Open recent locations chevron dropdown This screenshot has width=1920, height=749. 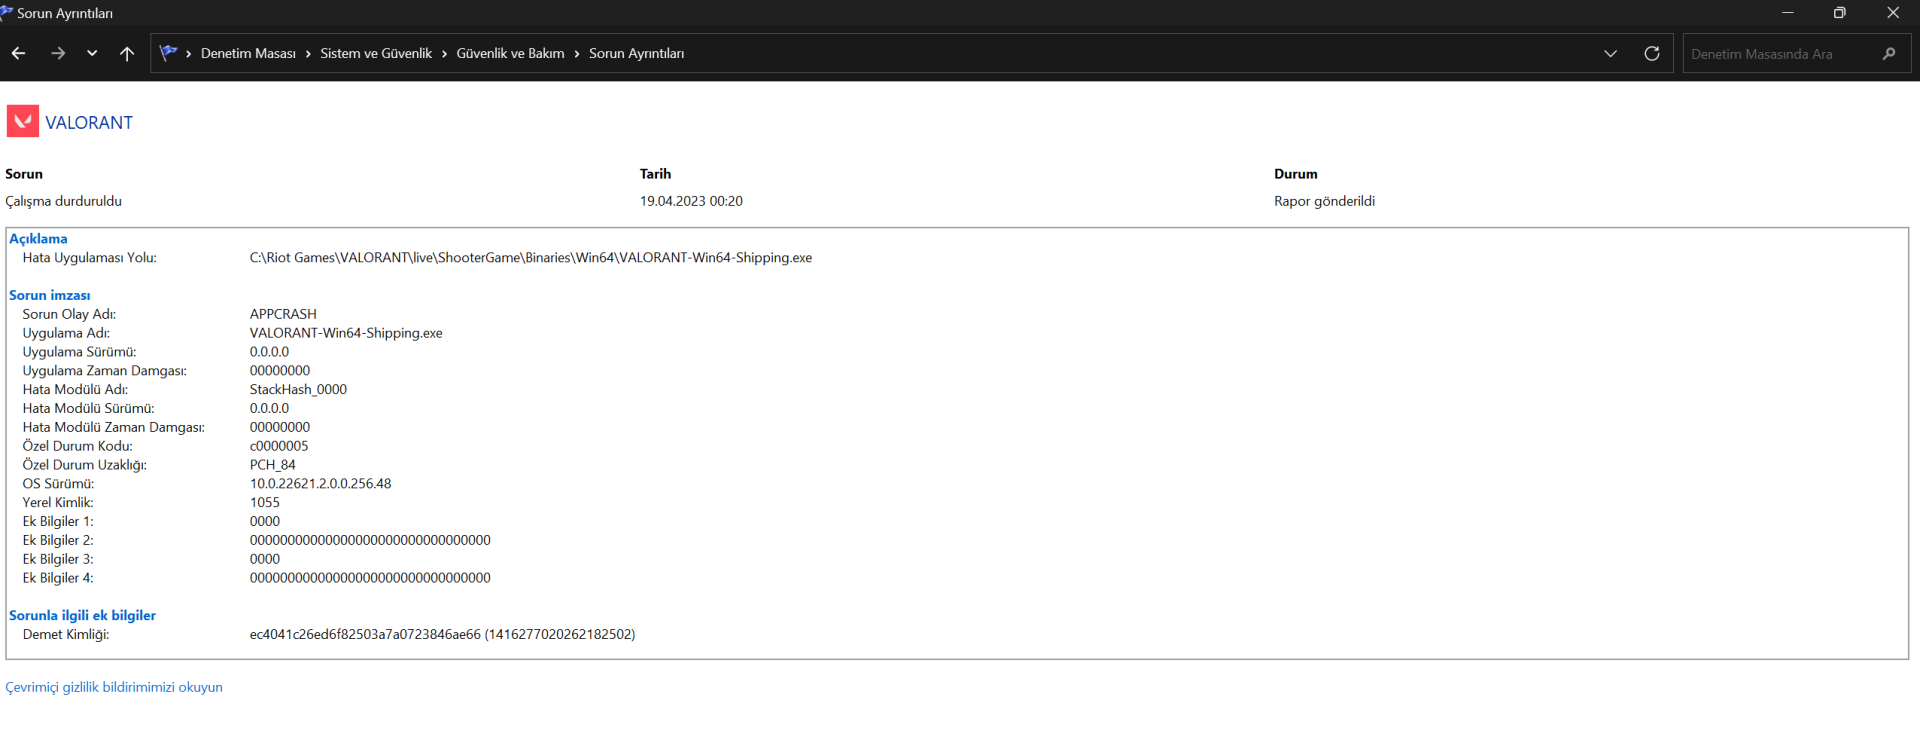pos(92,53)
